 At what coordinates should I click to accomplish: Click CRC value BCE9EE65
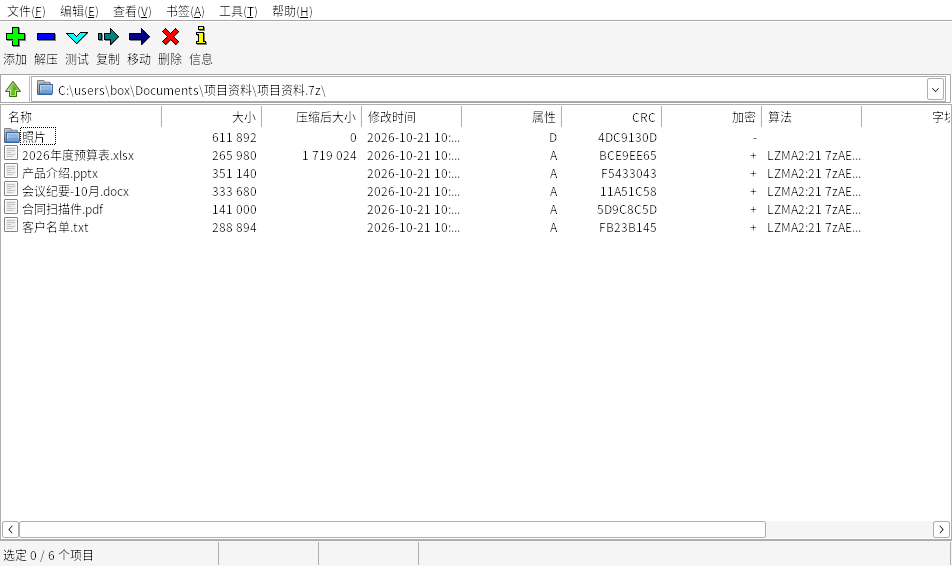coord(628,155)
